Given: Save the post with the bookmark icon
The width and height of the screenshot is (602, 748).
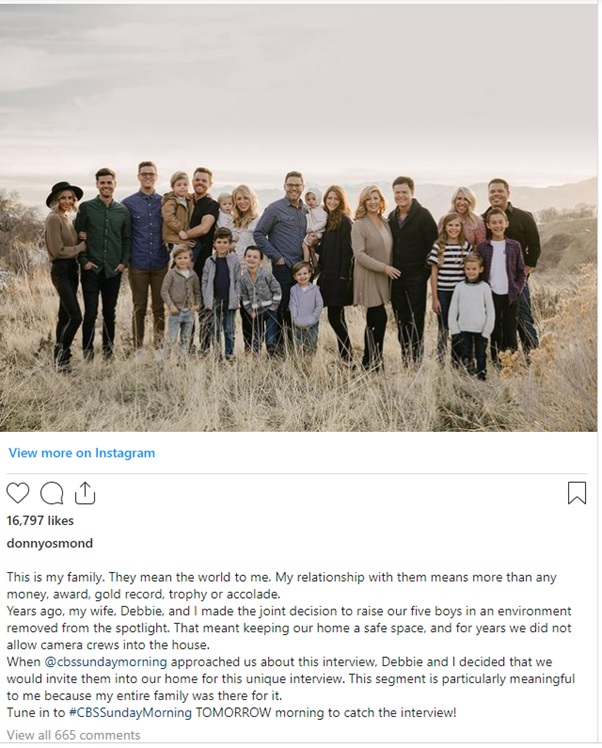Looking at the screenshot, I should 577,493.
